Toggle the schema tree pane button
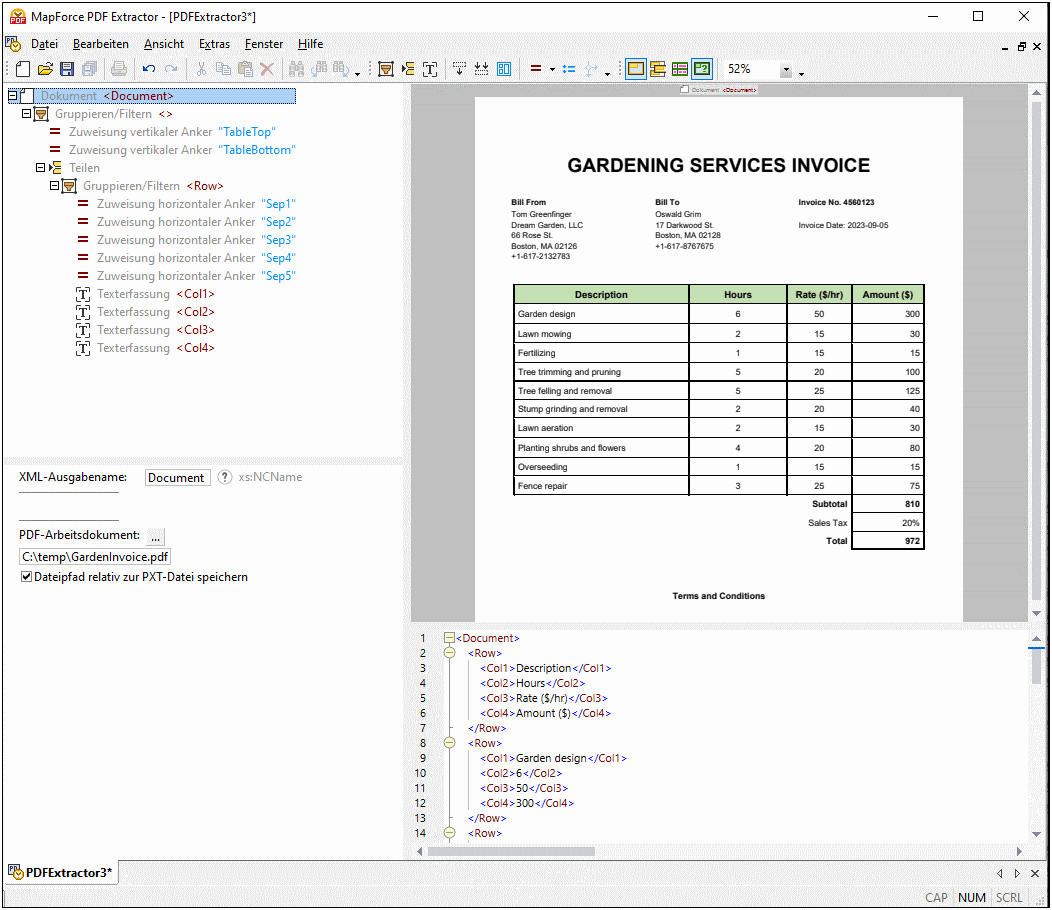The image size is (1052, 910). click(x=658, y=69)
